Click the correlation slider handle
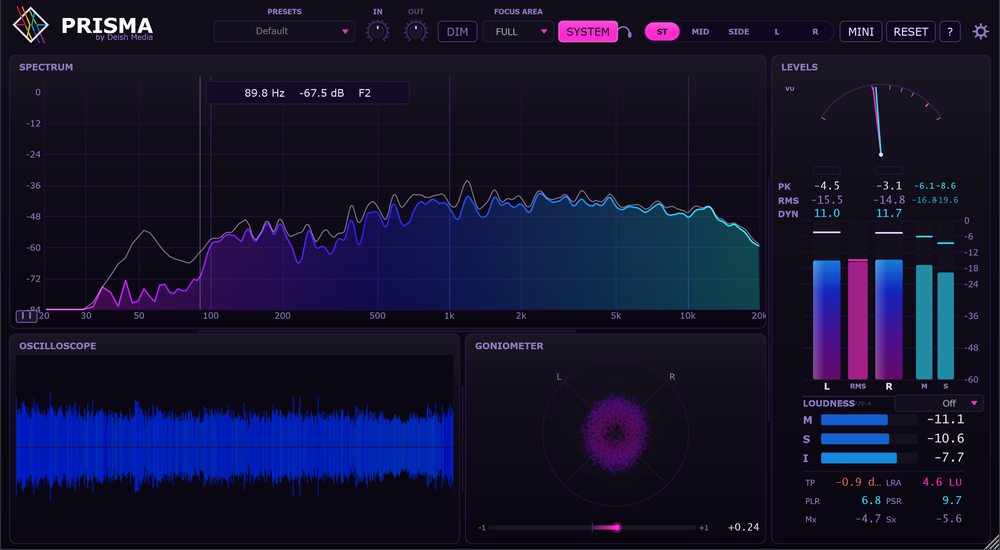 tap(616, 528)
